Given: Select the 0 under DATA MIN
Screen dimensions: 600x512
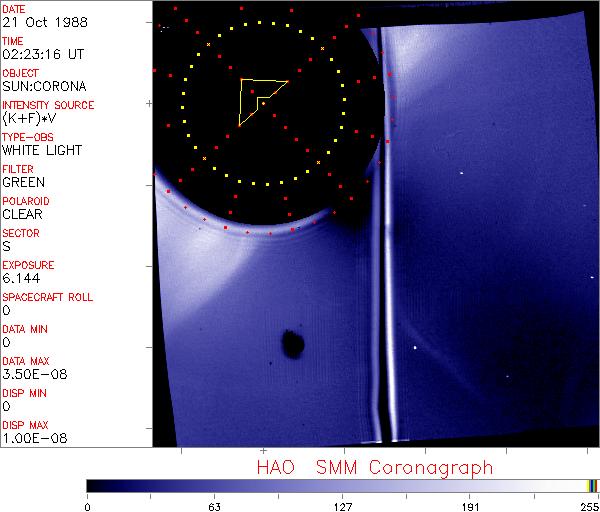Looking at the screenshot, I should [x=6, y=342].
